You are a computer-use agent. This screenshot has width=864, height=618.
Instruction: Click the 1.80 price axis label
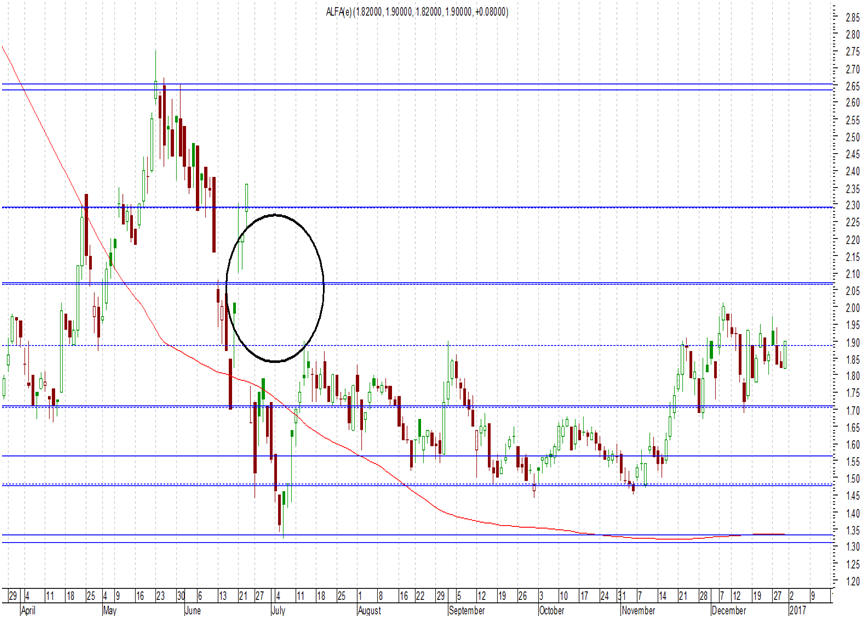point(852,376)
